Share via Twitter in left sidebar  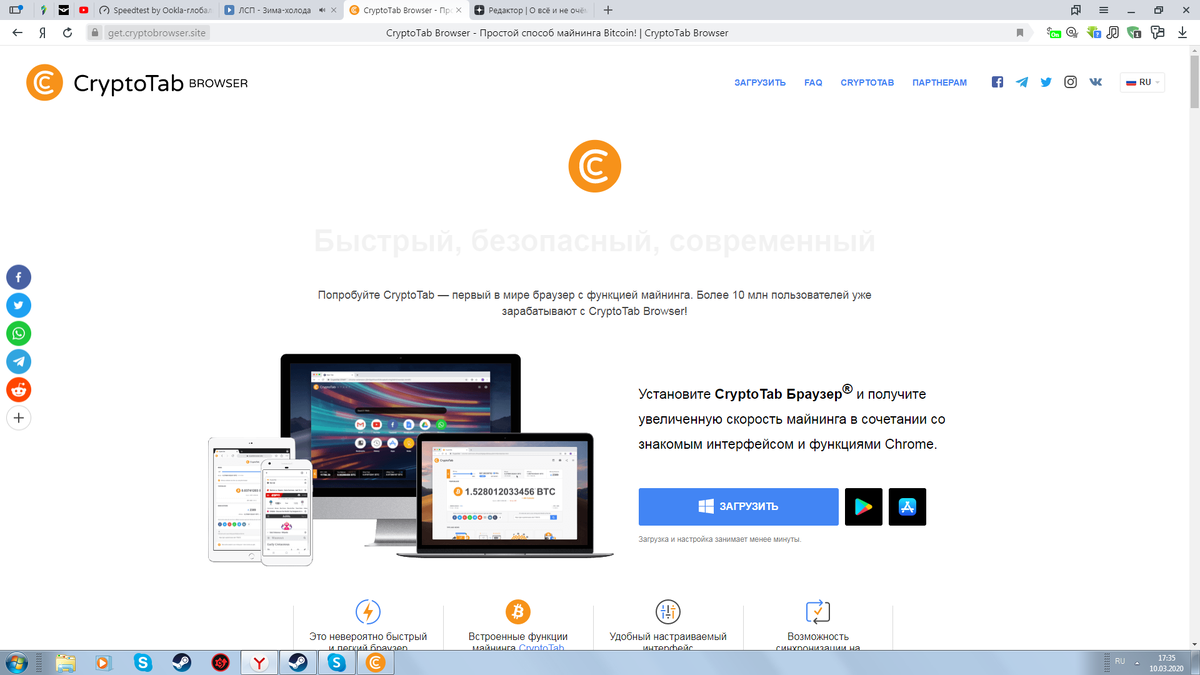(x=19, y=305)
